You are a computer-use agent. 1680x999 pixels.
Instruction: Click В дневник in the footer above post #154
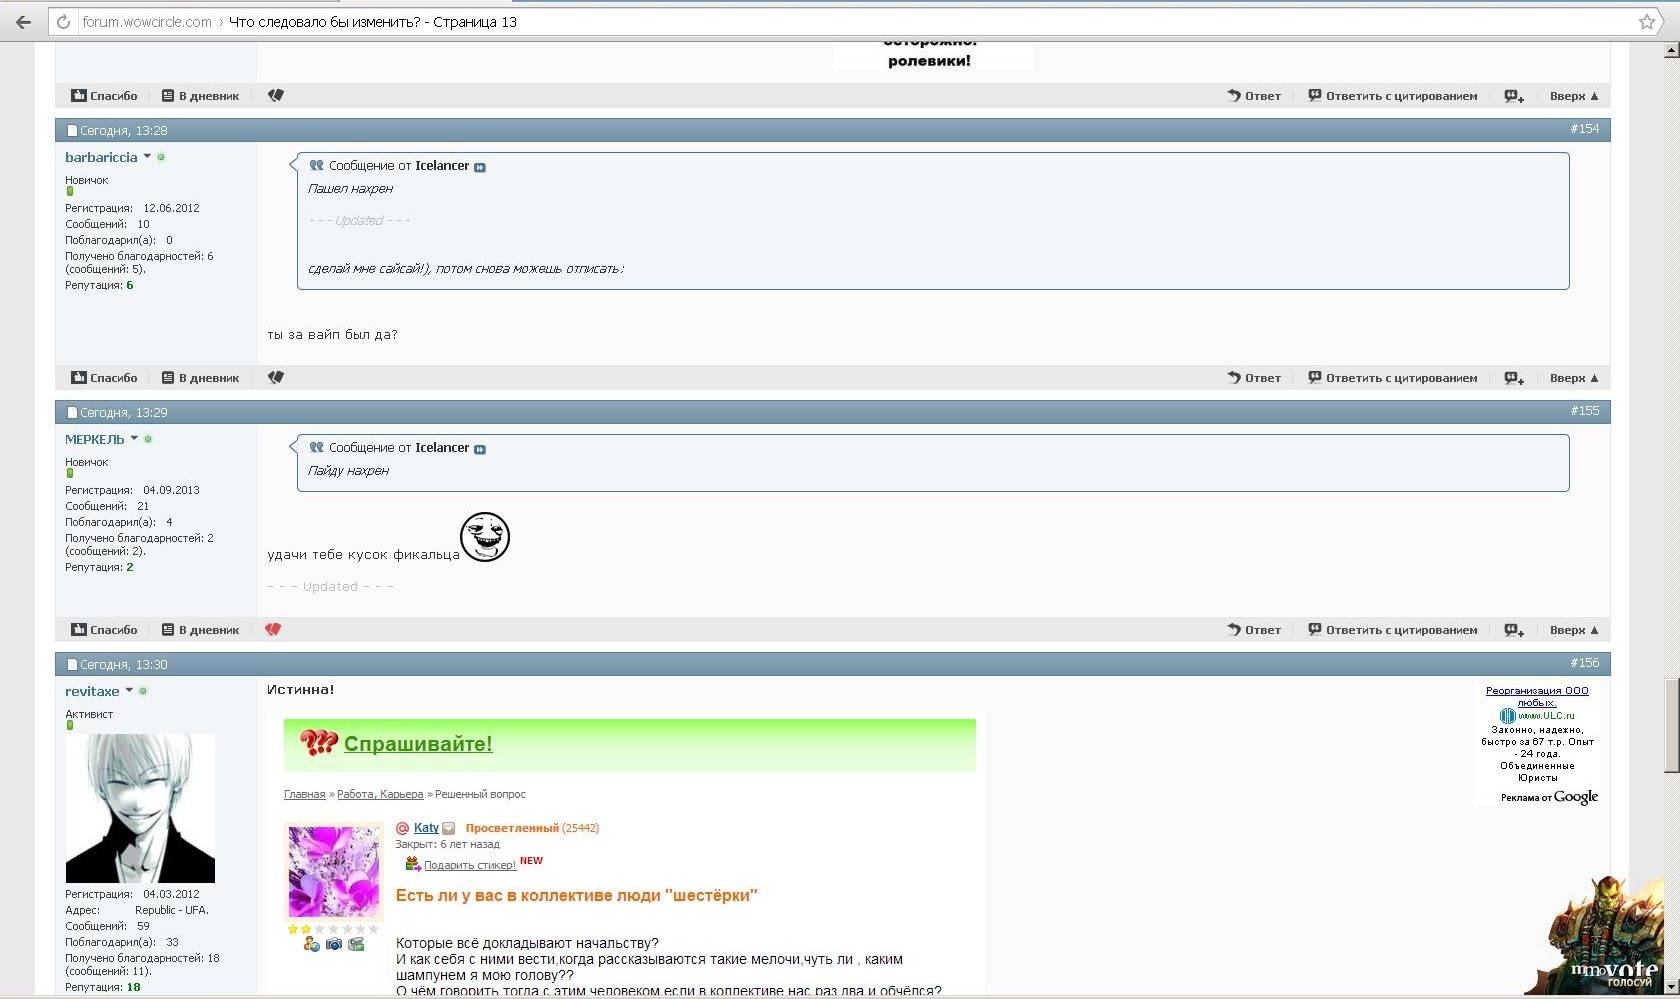(200, 96)
